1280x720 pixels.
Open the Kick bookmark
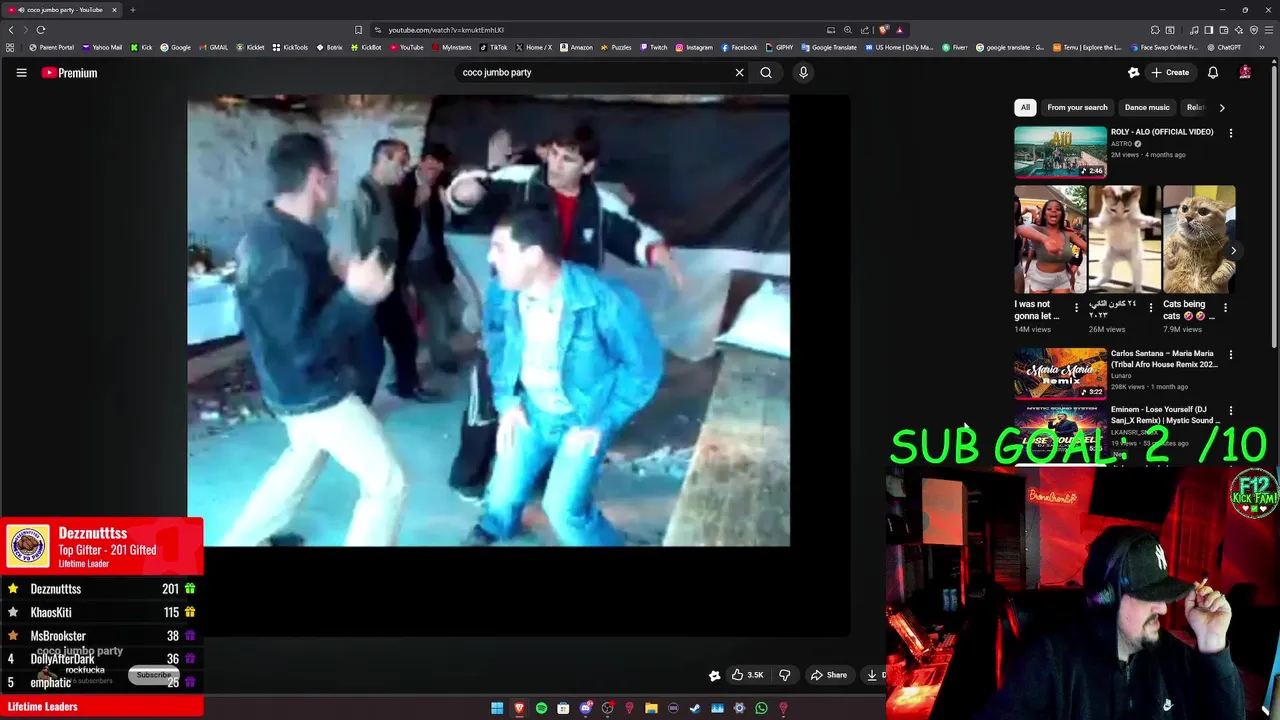142,47
